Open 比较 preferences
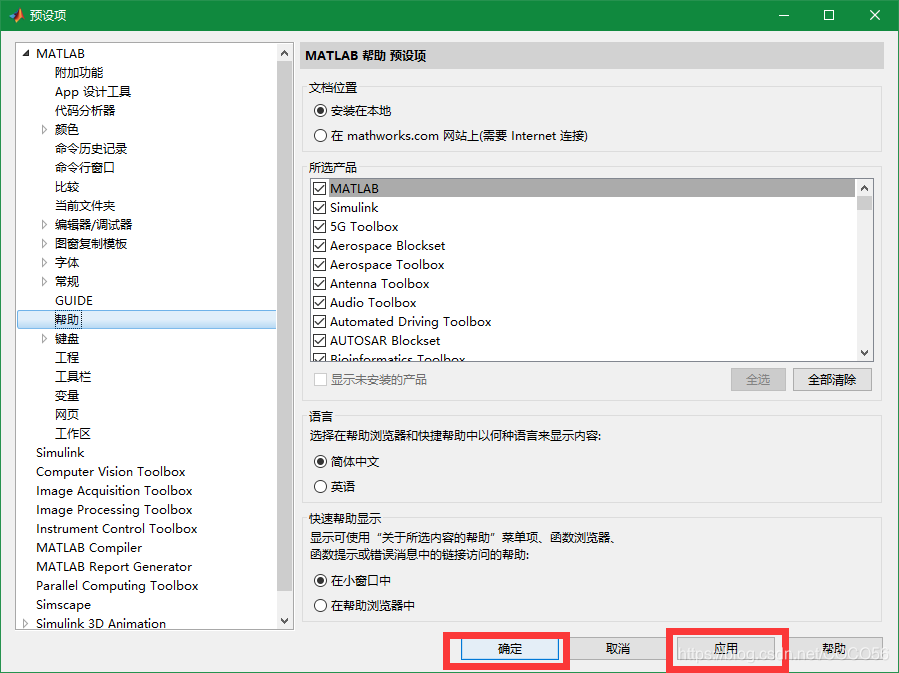This screenshot has width=899, height=673. pyautogui.click(x=67, y=187)
